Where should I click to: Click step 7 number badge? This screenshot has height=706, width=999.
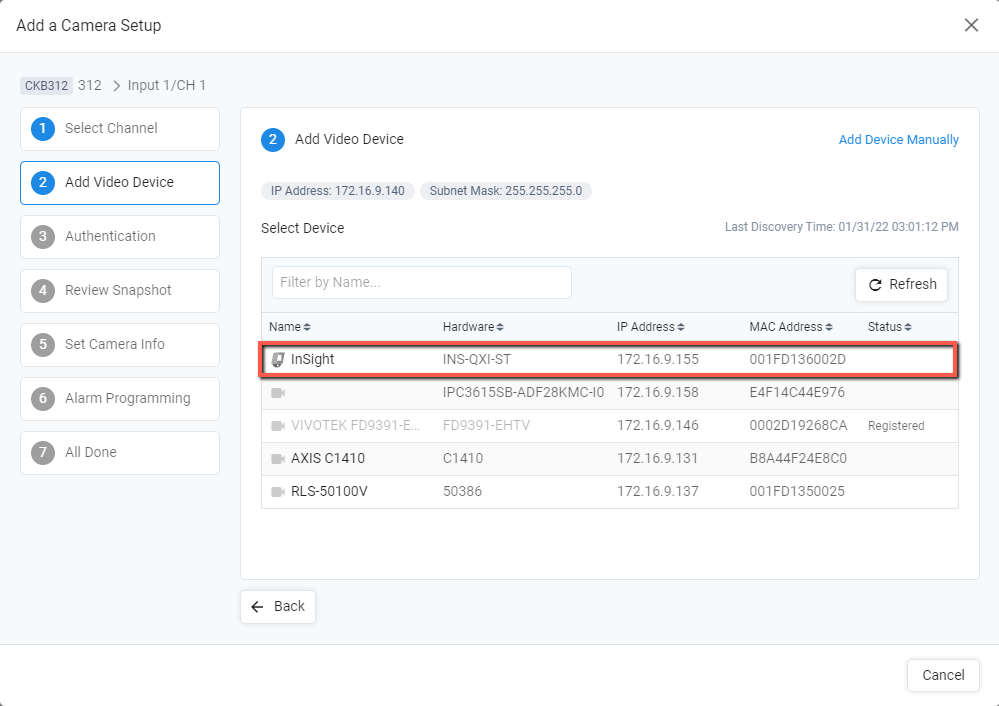(x=43, y=453)
